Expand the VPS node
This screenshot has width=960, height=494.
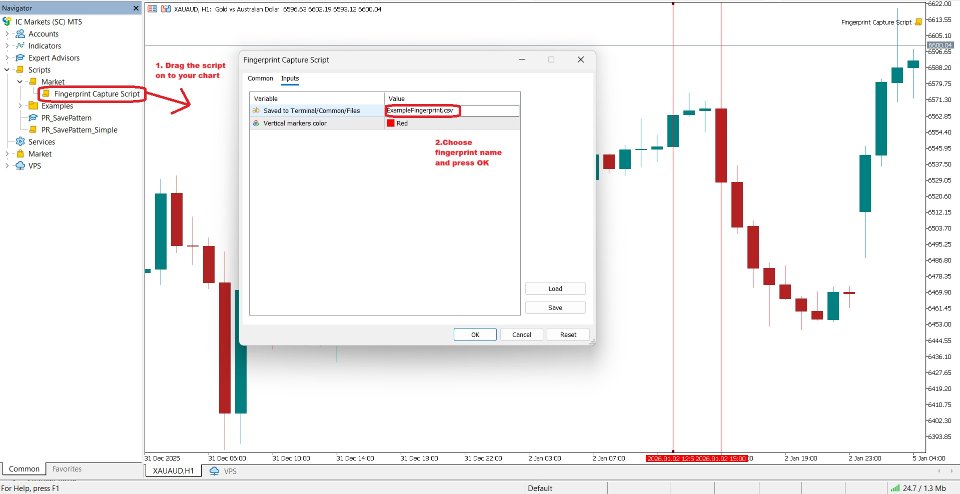[x=7, y=166]
